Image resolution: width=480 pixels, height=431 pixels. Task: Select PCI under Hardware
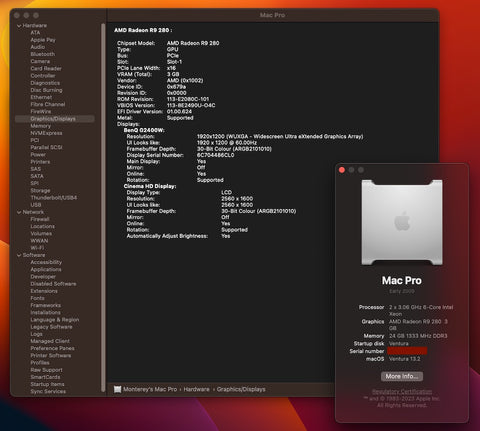point(35,140)
